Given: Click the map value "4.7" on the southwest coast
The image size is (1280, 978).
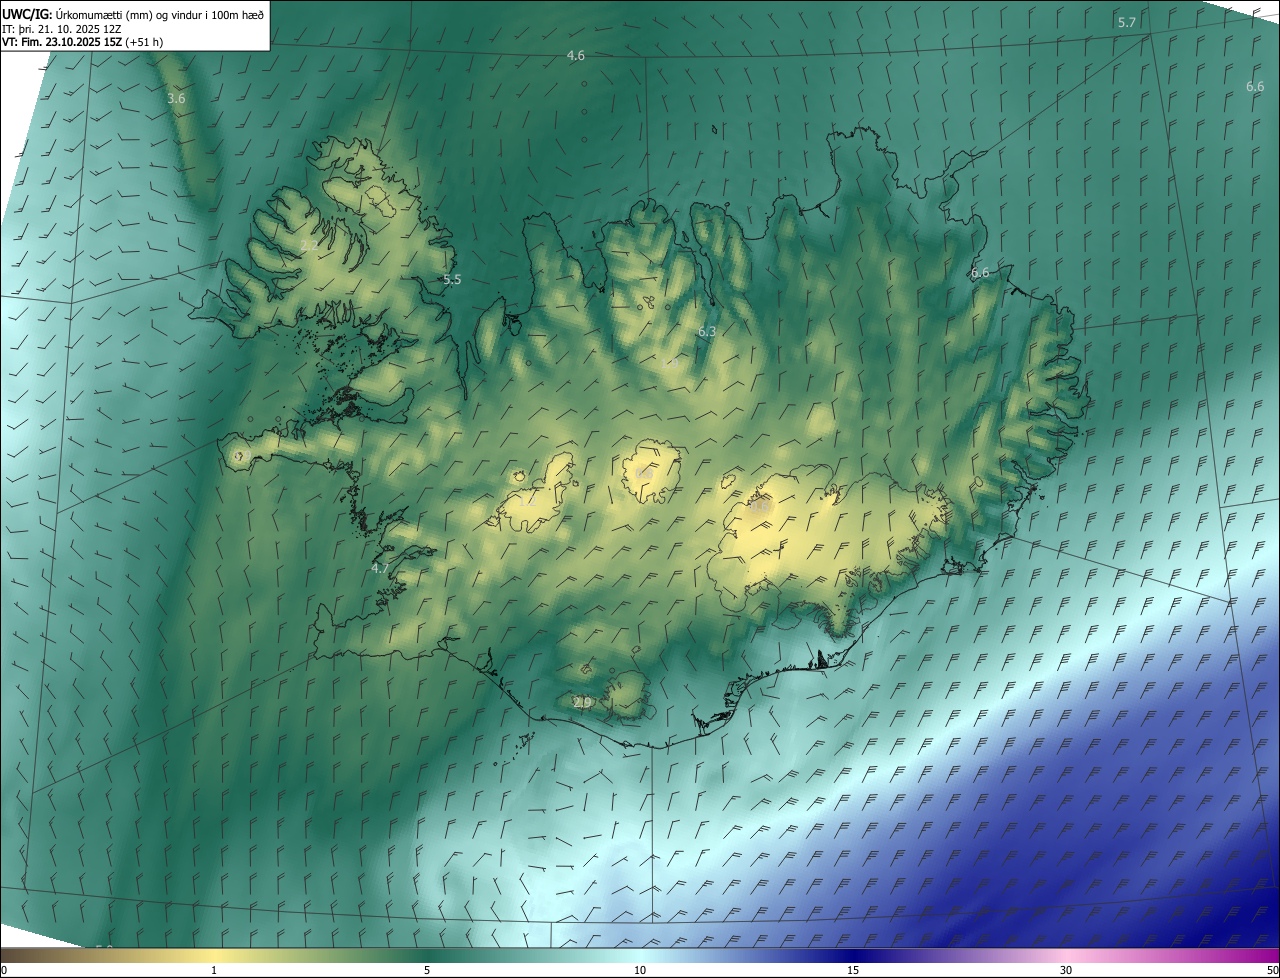Looking at the screenshot, I should (380, 568).
